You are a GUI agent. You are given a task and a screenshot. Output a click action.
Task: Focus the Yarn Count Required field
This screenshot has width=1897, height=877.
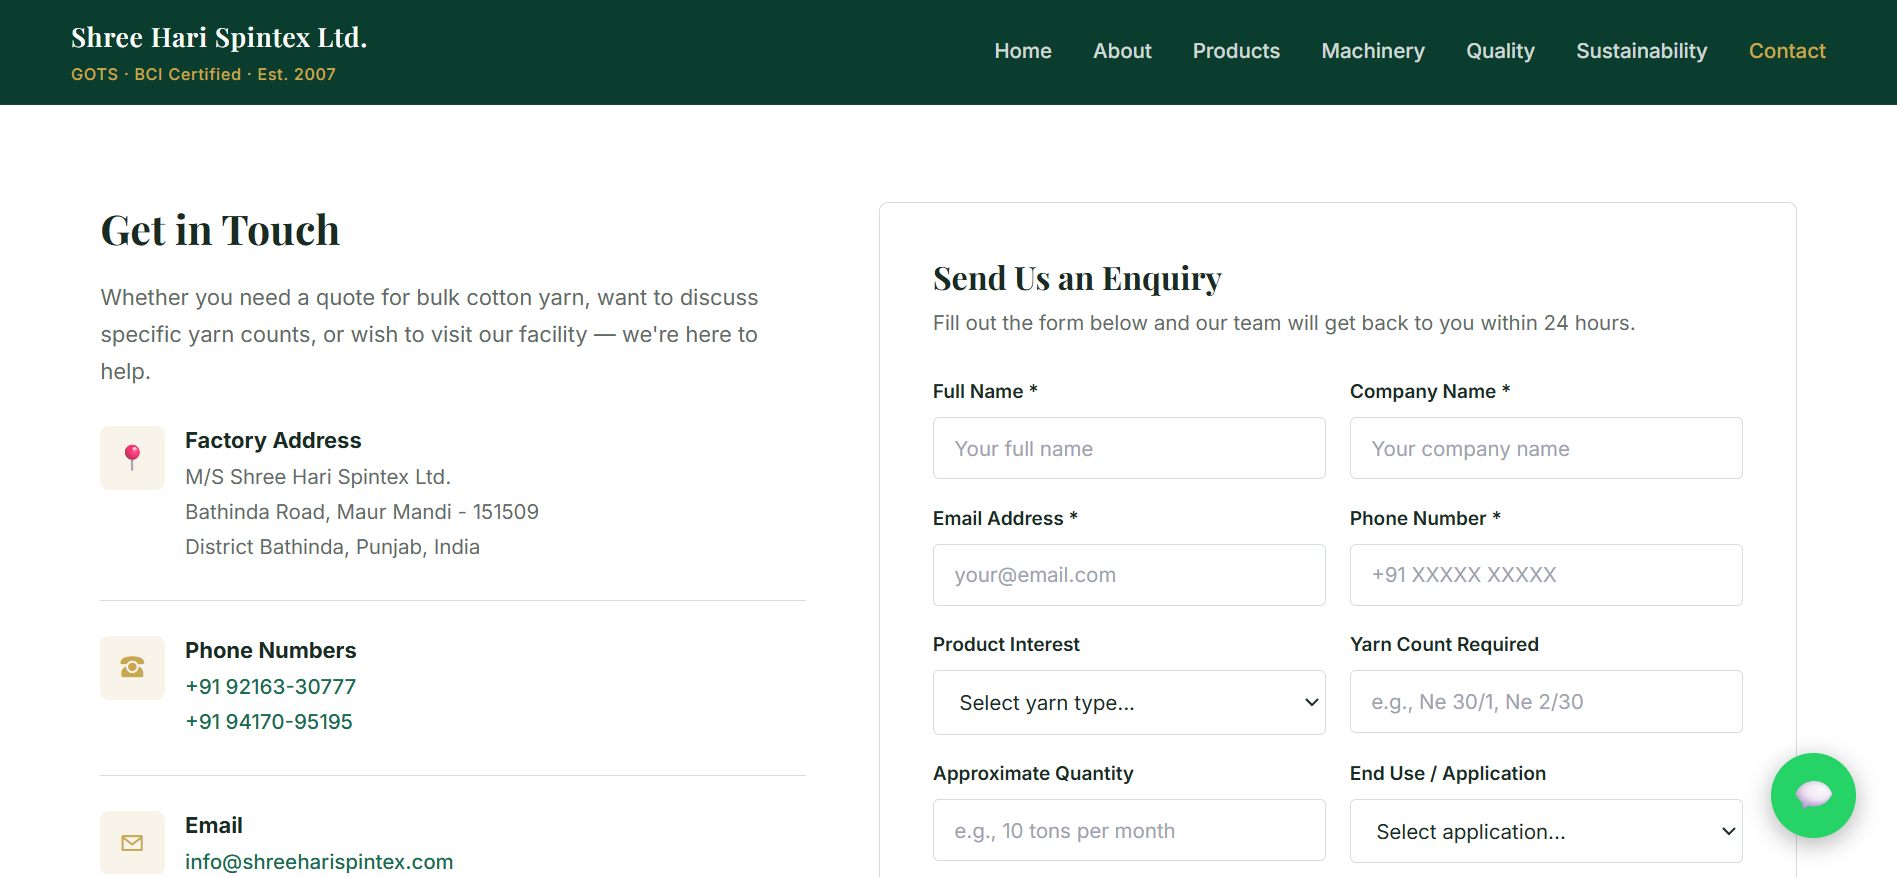pos(1546,702)
